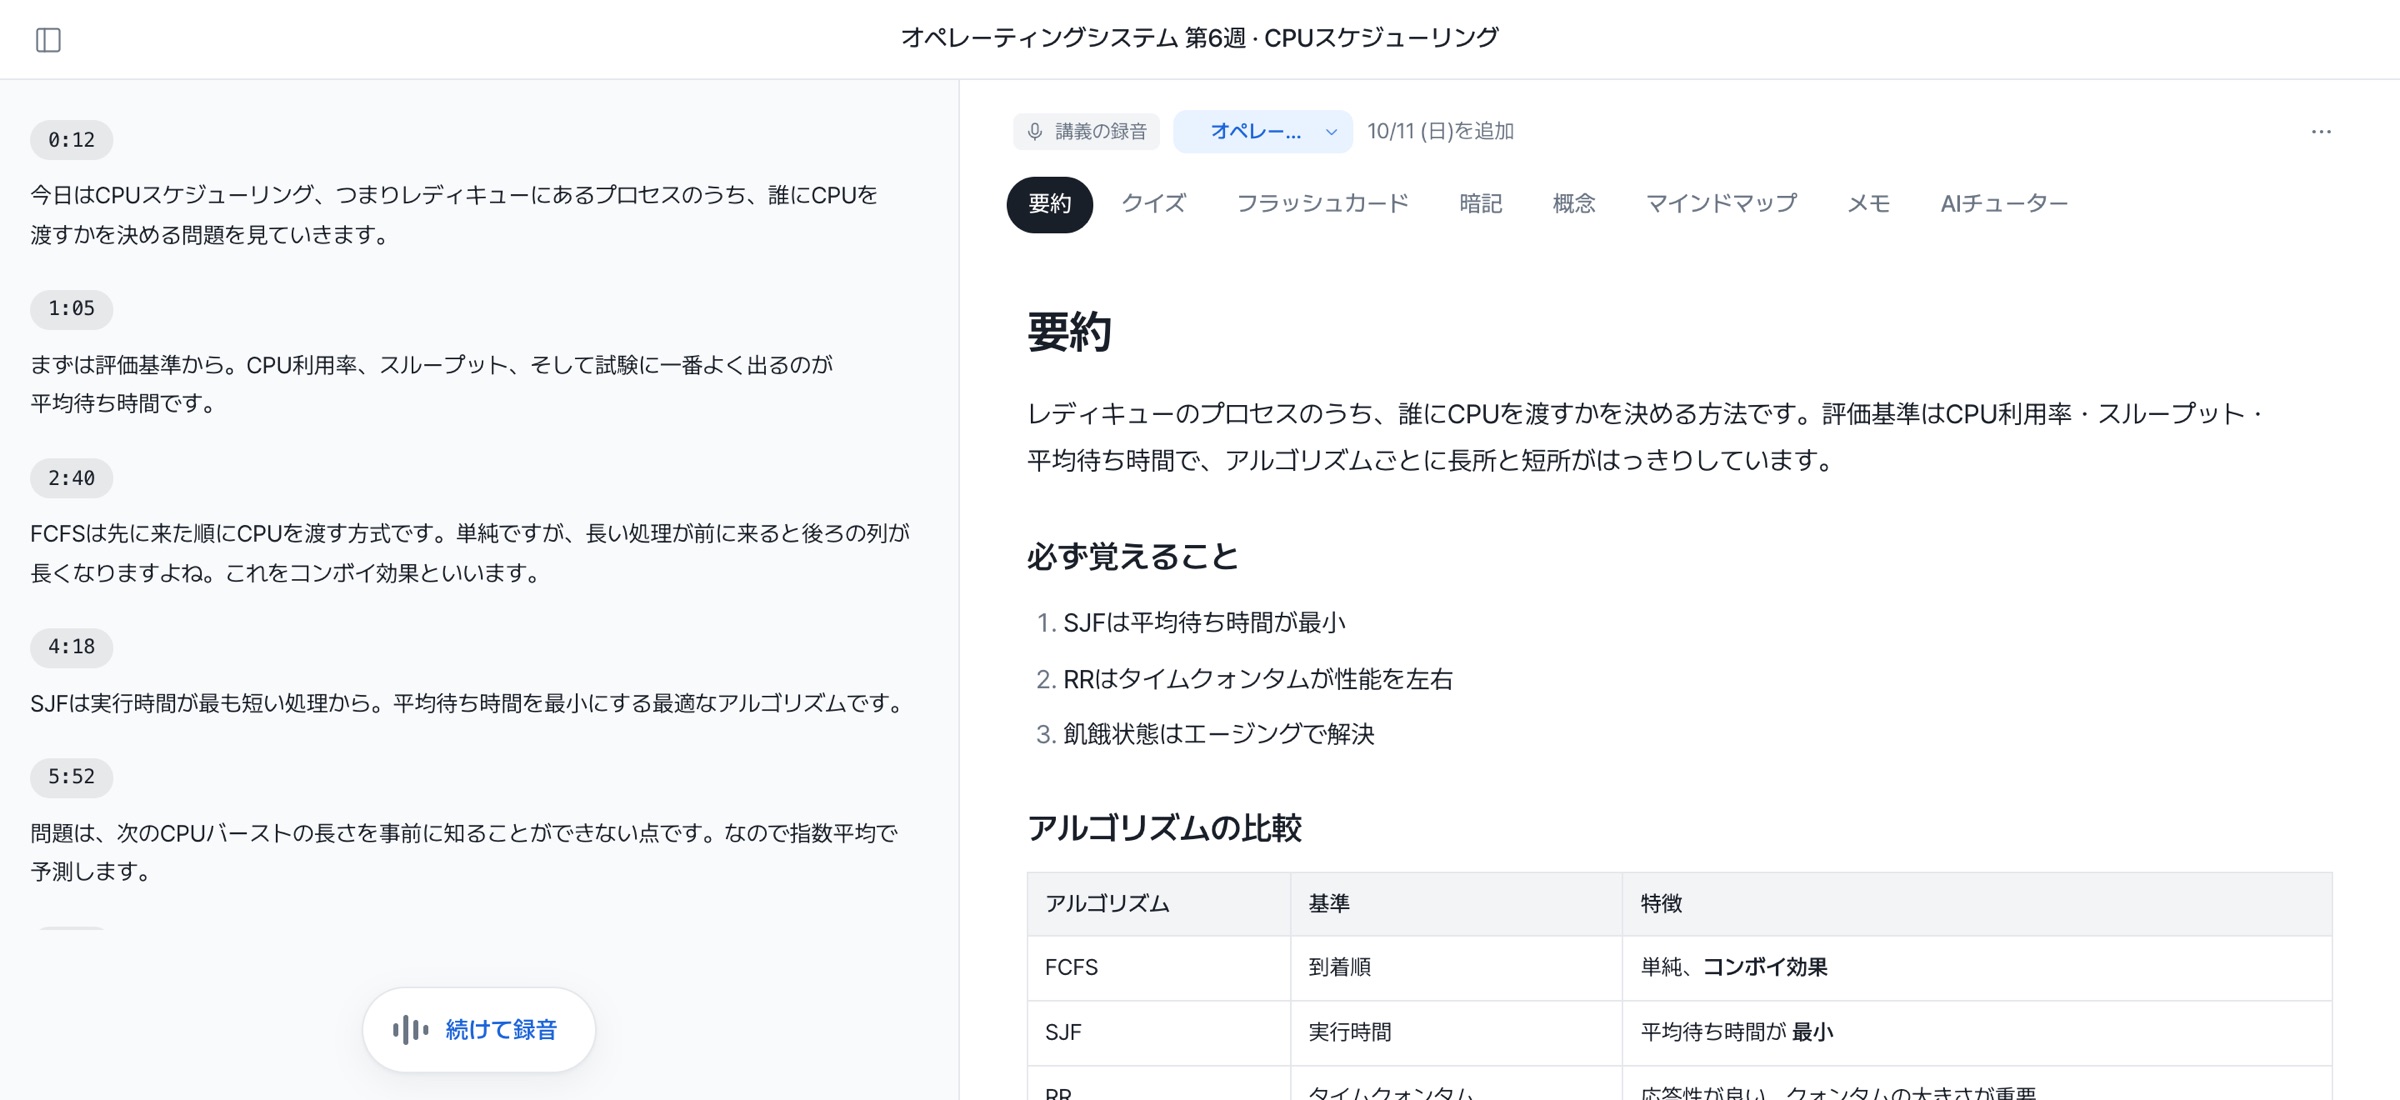Click the transcript line starting FCFSは先に来た順
The height and width of the screenshot is (1100, 2400).
[470, 553]
